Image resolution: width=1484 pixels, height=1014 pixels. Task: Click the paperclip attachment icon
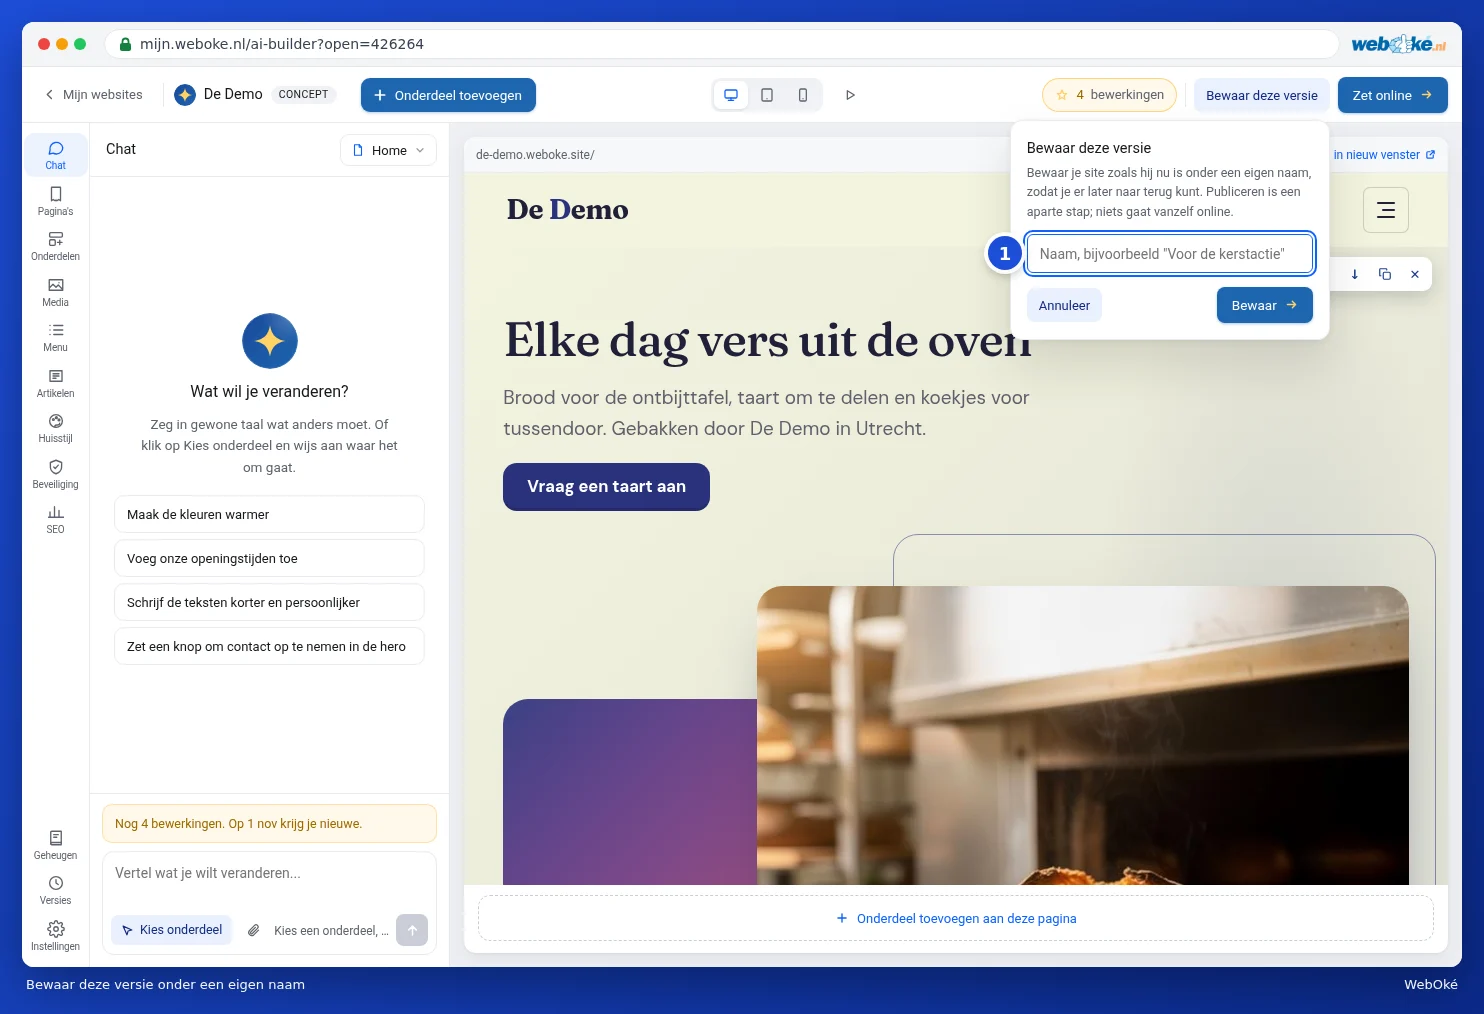(254, 930)
